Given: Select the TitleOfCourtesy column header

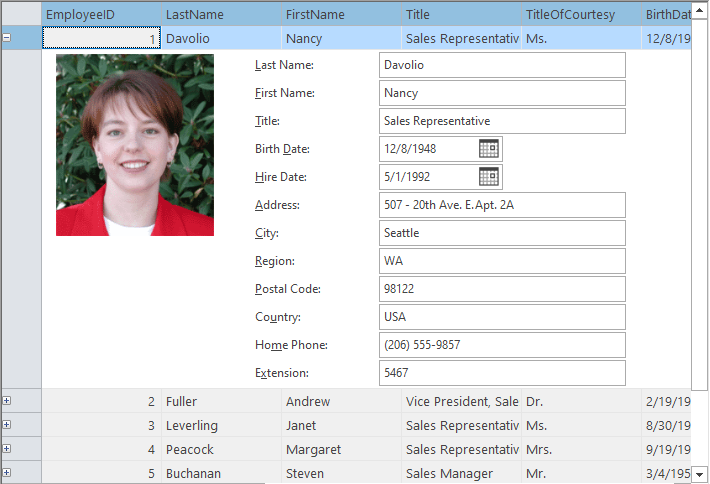Looking at the screenshot, I should point(580,14).
